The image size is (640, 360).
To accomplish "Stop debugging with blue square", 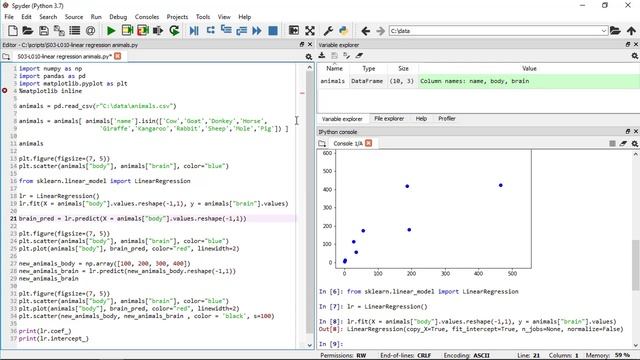I will (x=273, y=31).
